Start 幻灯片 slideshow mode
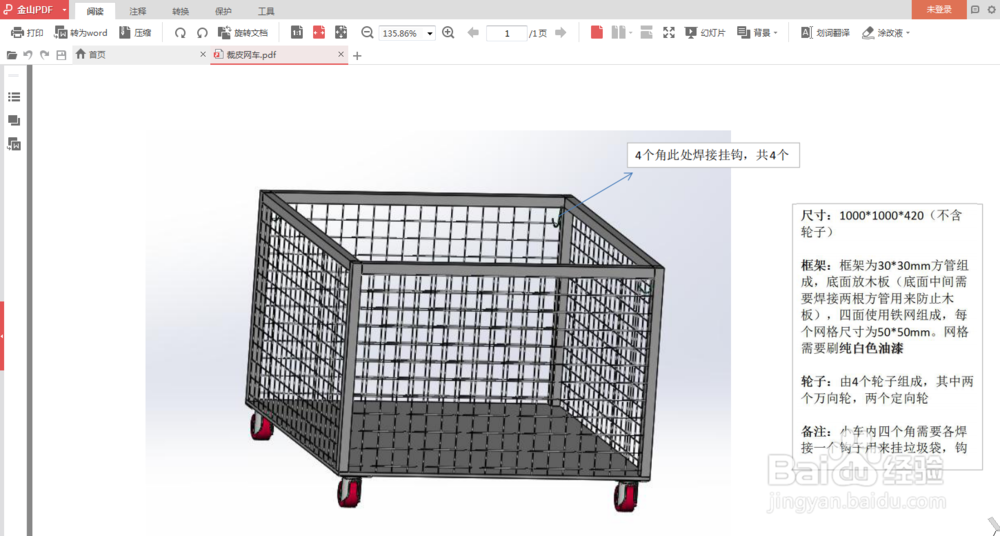The width and height of the screenshot is (1000, 536). [705, 33]
